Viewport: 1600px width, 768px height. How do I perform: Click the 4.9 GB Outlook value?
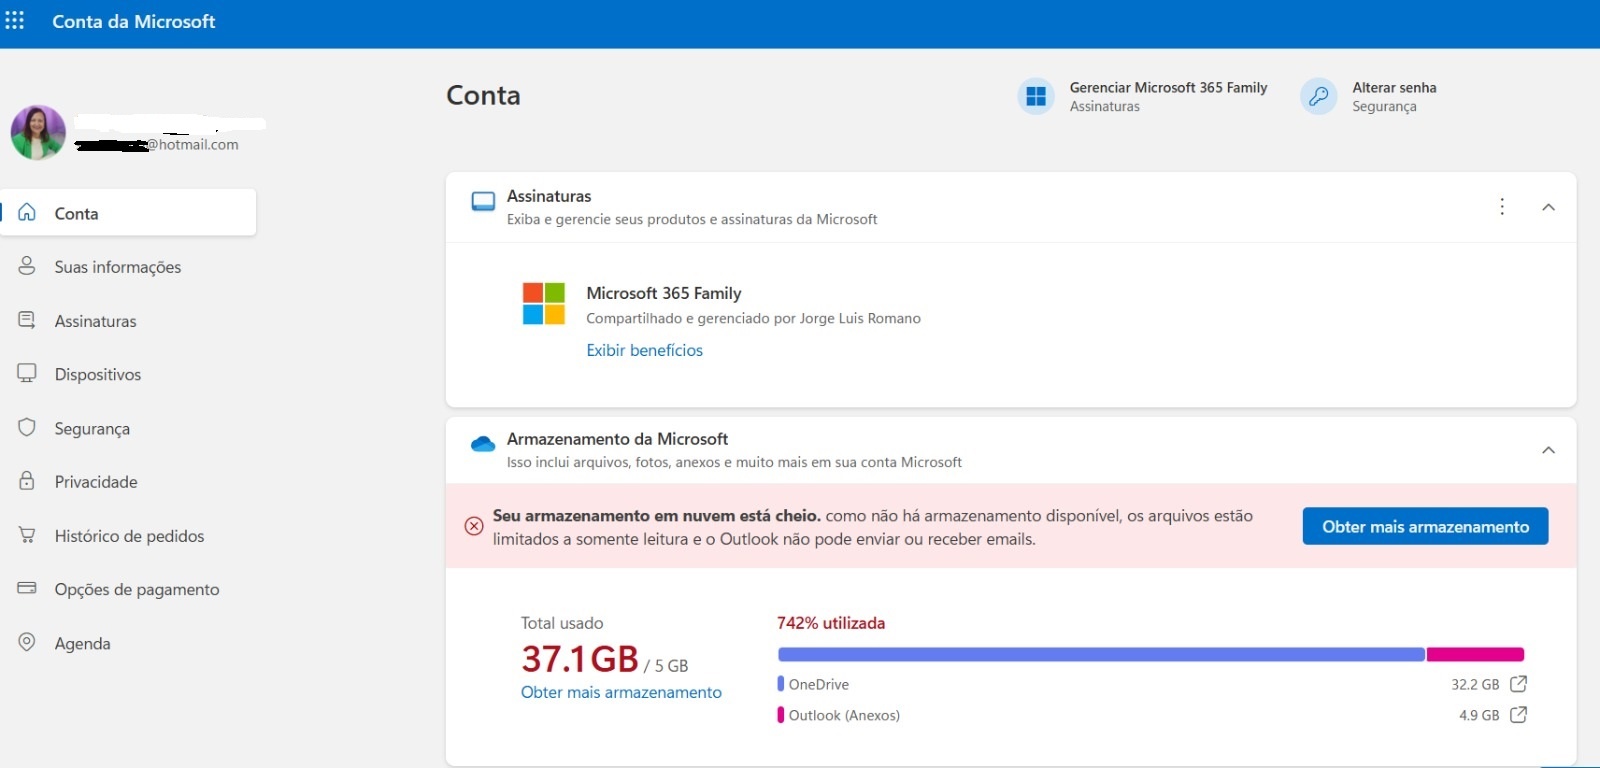1479,715
